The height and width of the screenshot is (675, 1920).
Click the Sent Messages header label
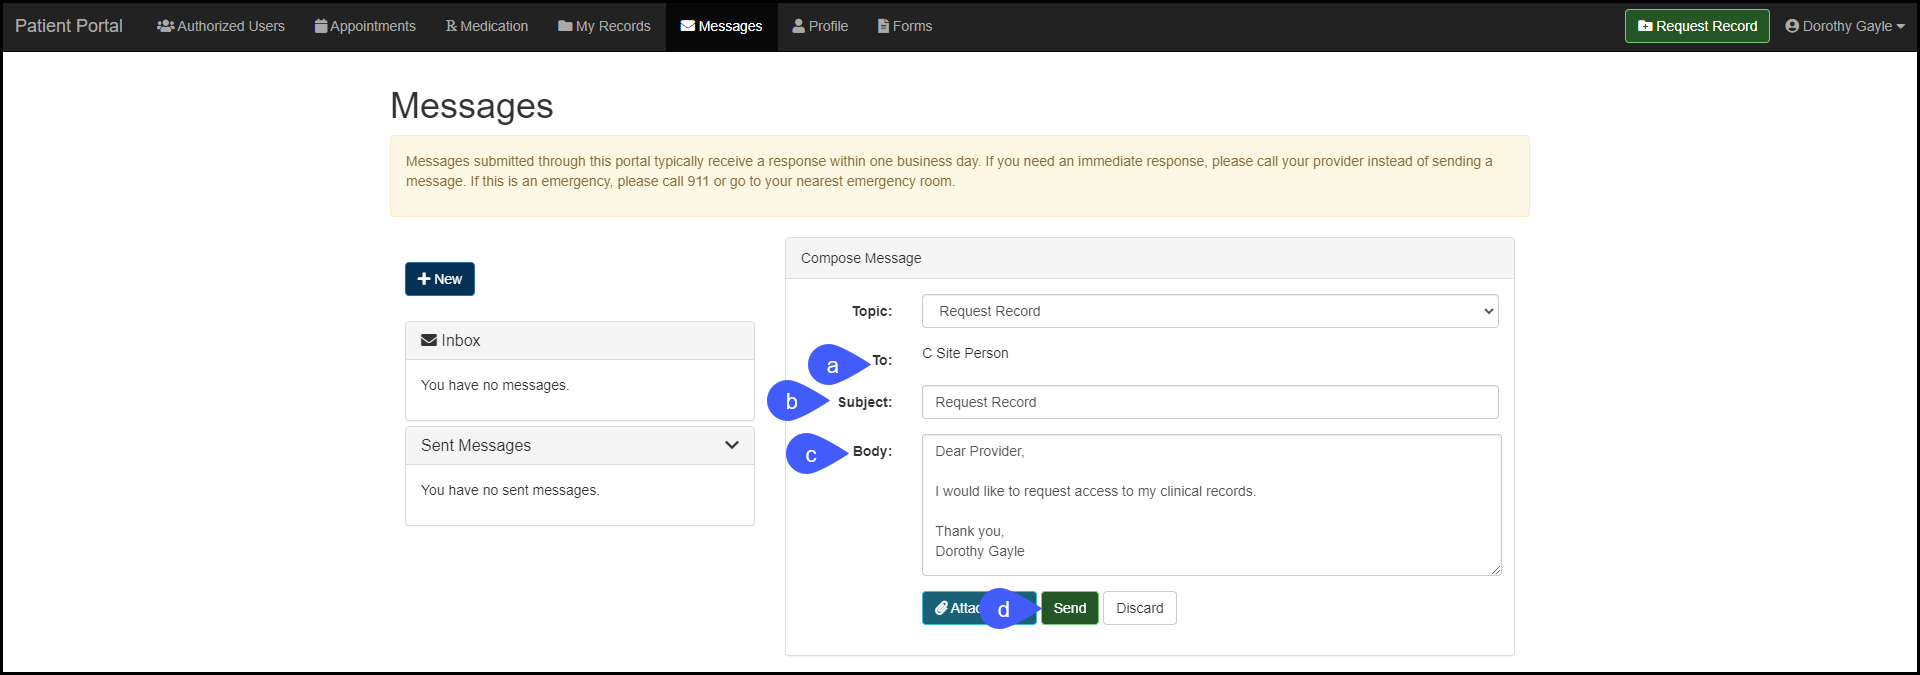[476, 445]
